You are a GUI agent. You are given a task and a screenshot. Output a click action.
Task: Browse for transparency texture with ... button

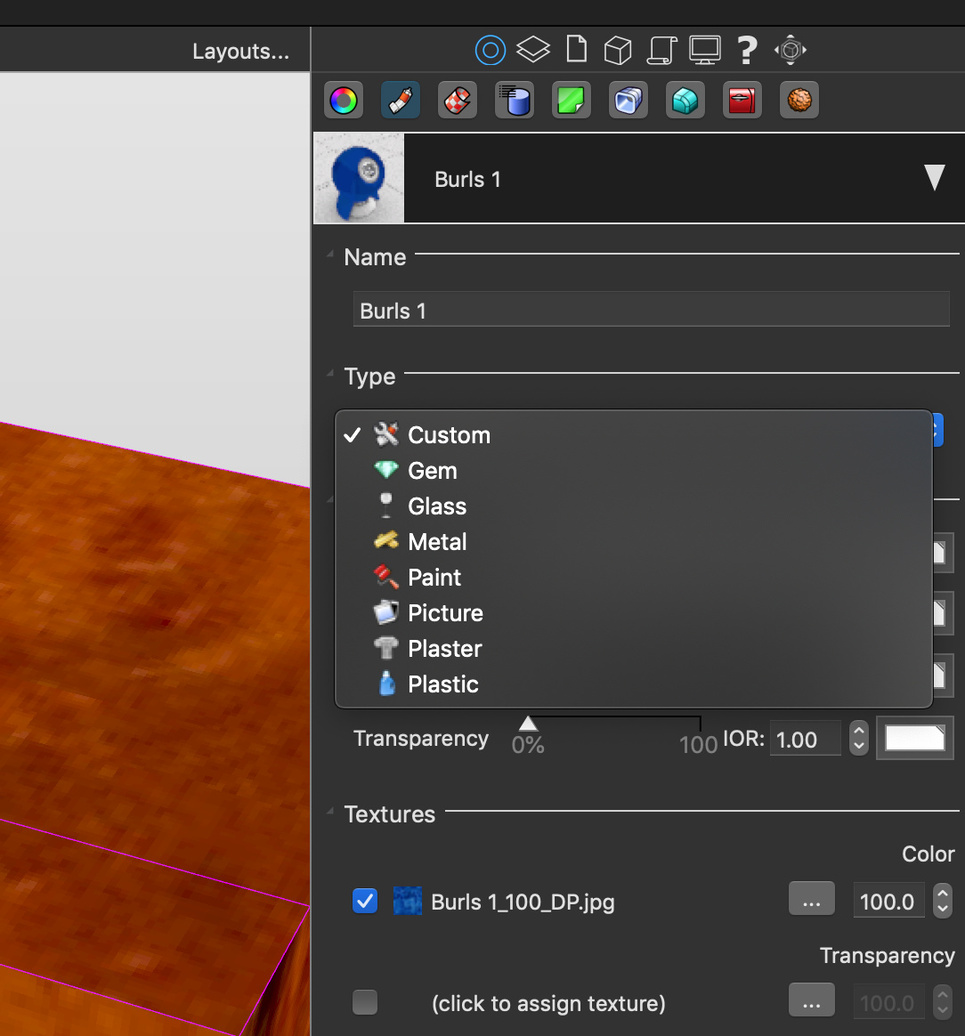[x=811, y=1000]
